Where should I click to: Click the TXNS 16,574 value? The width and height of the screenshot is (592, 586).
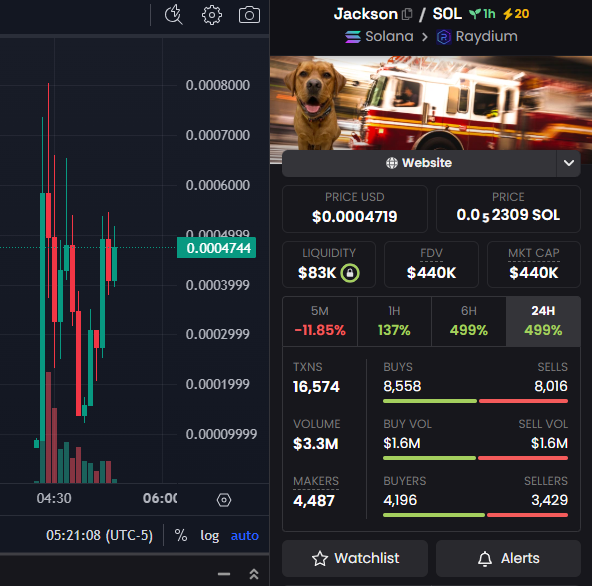coord(316,387)
